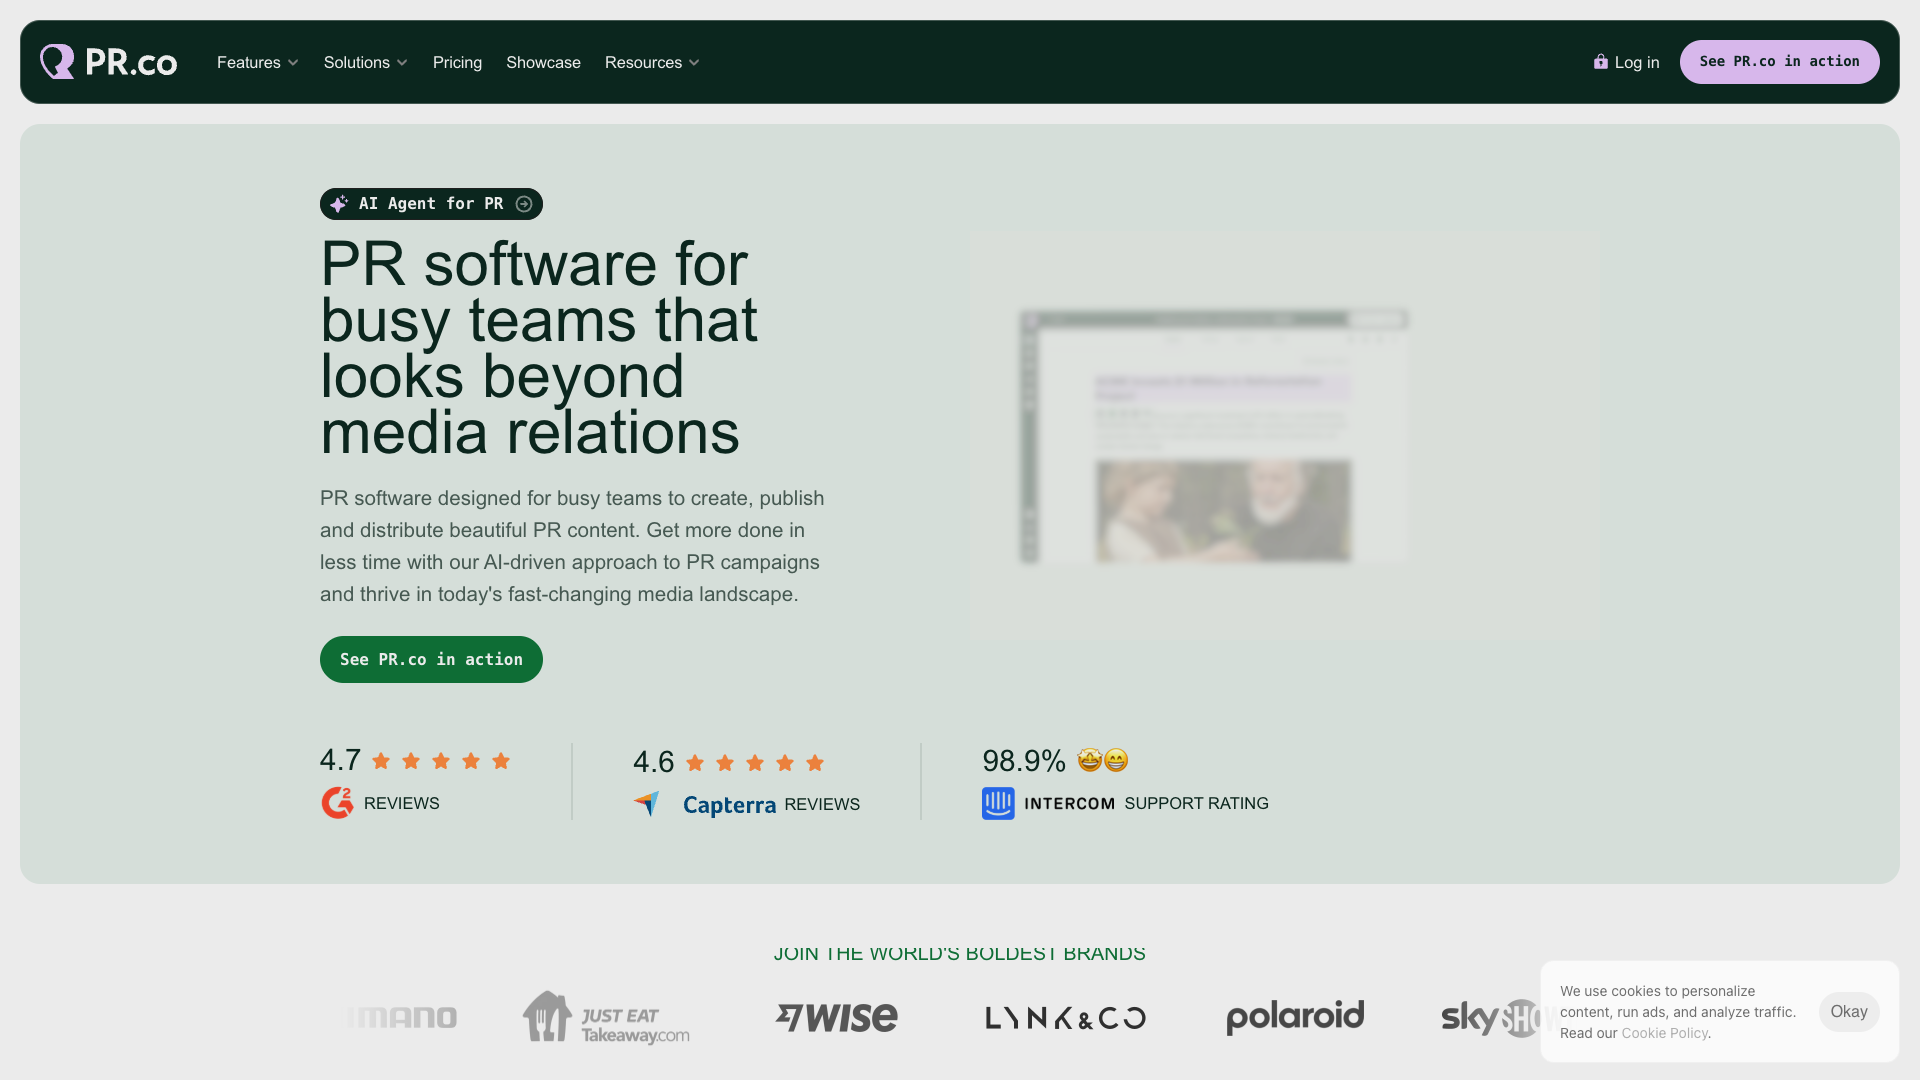Click the PR.co logo in navbar
The image size is (1920, 1080).
coord(108,62)
